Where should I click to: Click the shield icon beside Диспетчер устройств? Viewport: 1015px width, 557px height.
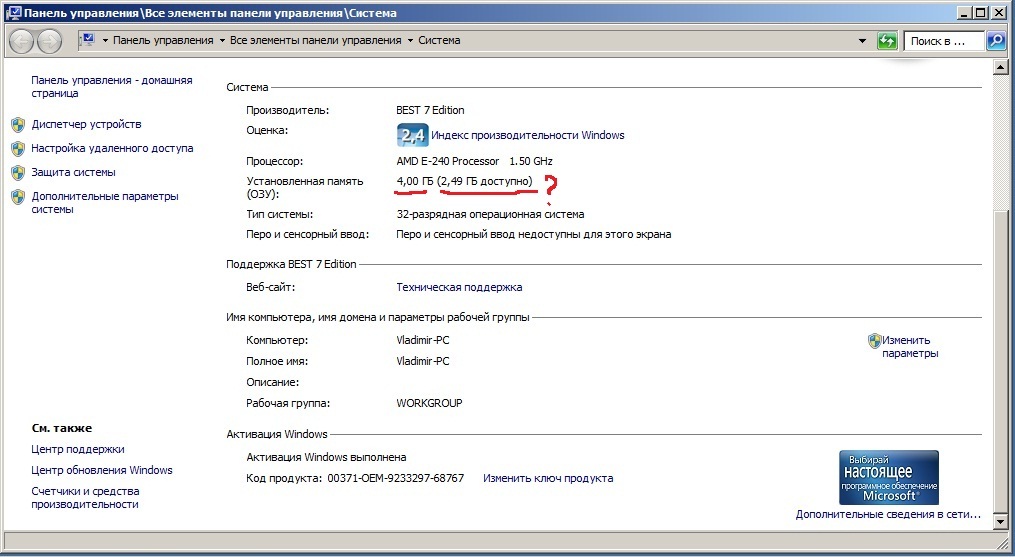click(x=18, y=125)
